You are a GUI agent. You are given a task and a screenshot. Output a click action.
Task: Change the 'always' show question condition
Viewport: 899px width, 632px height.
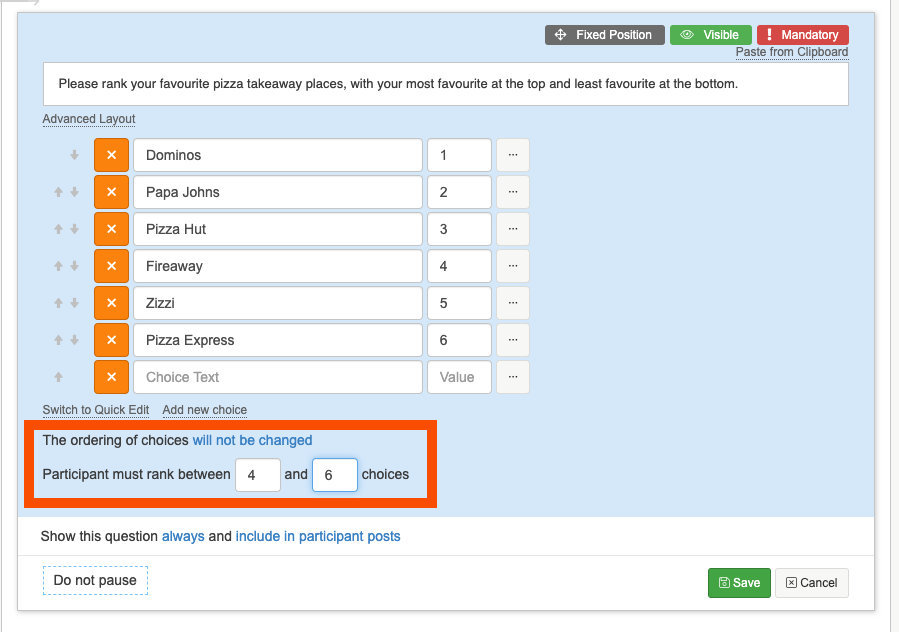coord(183,536)
